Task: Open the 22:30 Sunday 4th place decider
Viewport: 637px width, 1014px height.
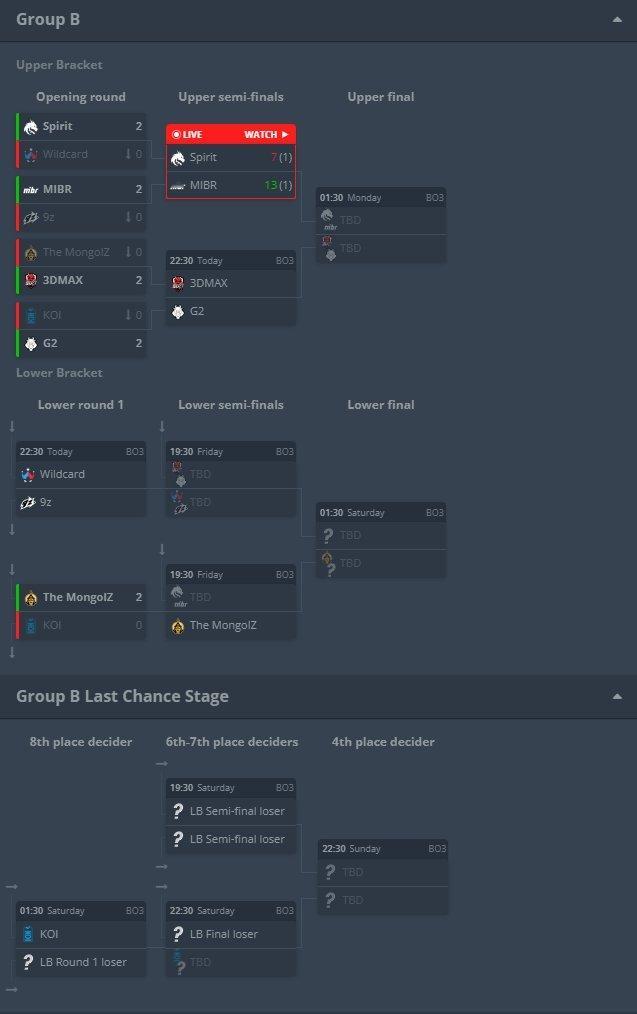Action: pos(382,877)
